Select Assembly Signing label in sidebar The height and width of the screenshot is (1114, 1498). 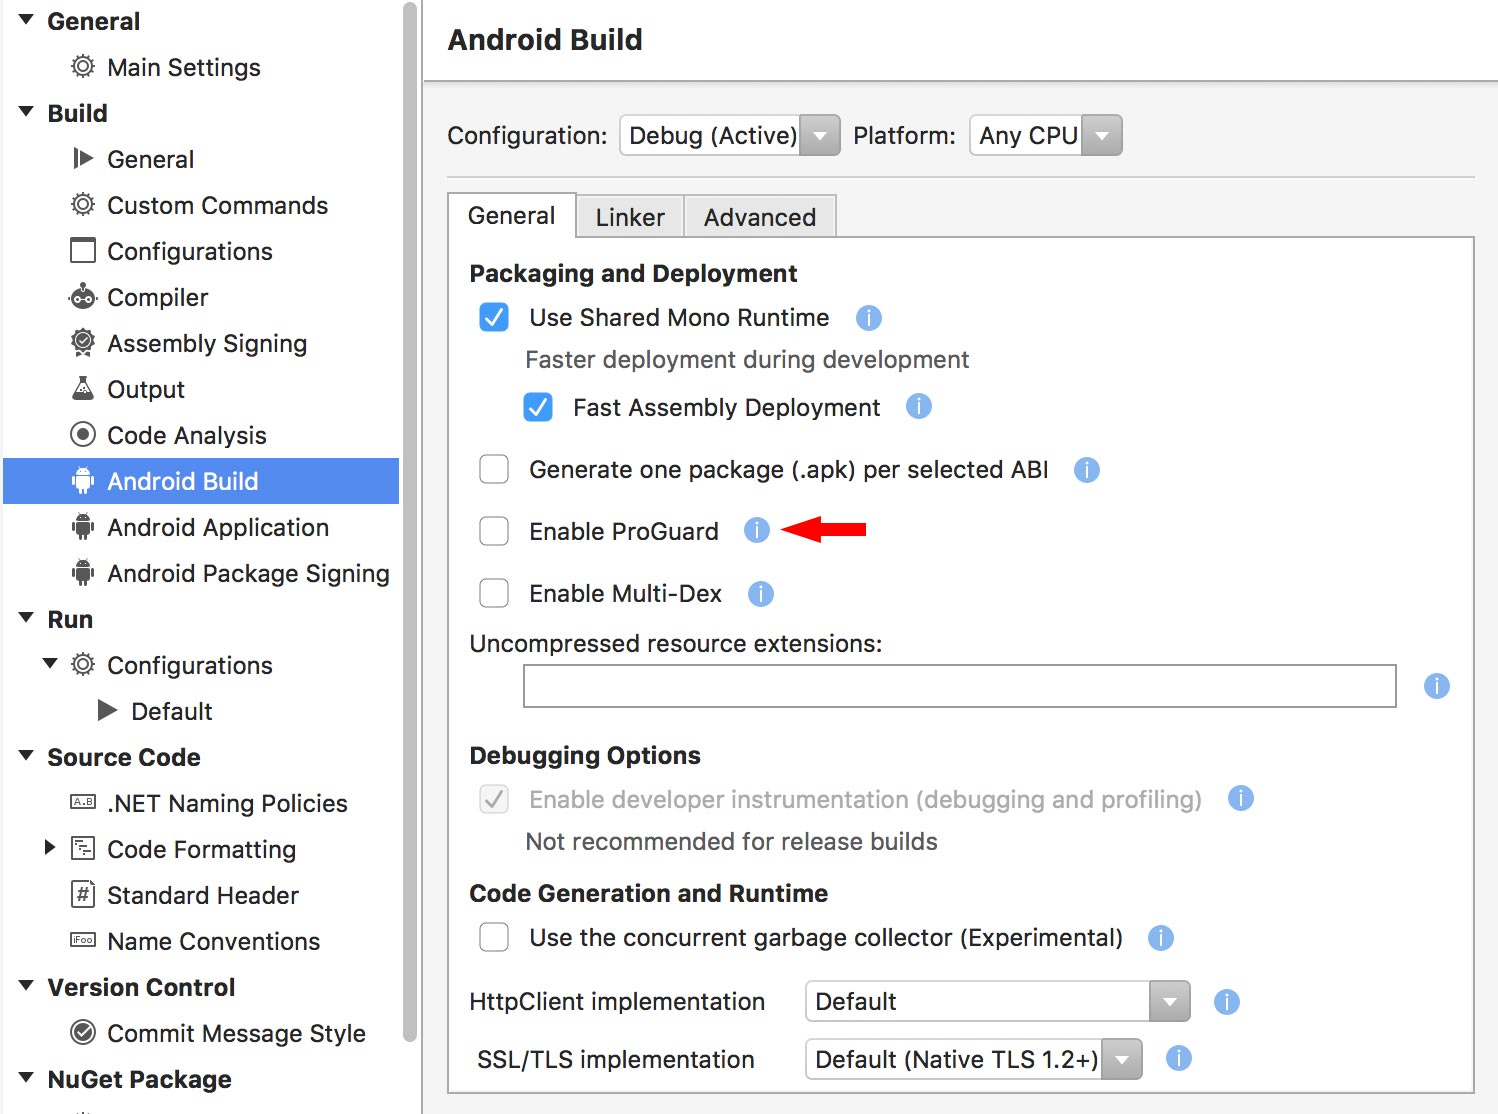coord(207,343)
